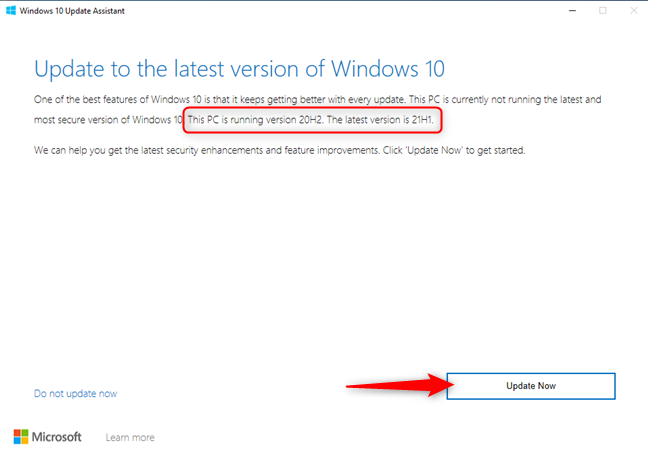Viewport: 648px width, 453px height.
Task: Click the text This PC is running version 20H2
Action: coord(255,120)
